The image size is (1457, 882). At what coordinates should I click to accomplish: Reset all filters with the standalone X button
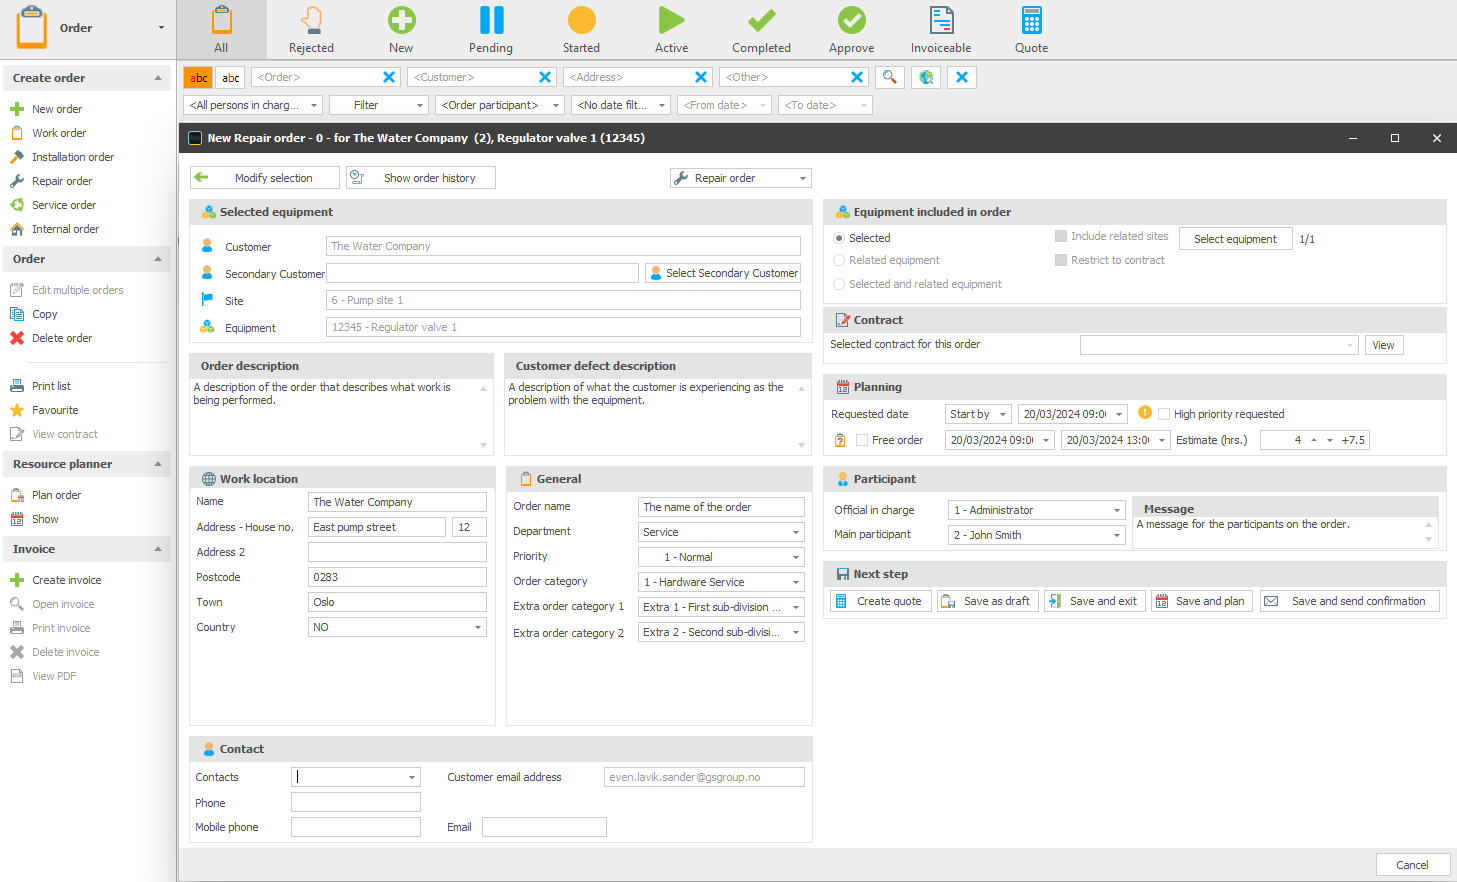962,77
